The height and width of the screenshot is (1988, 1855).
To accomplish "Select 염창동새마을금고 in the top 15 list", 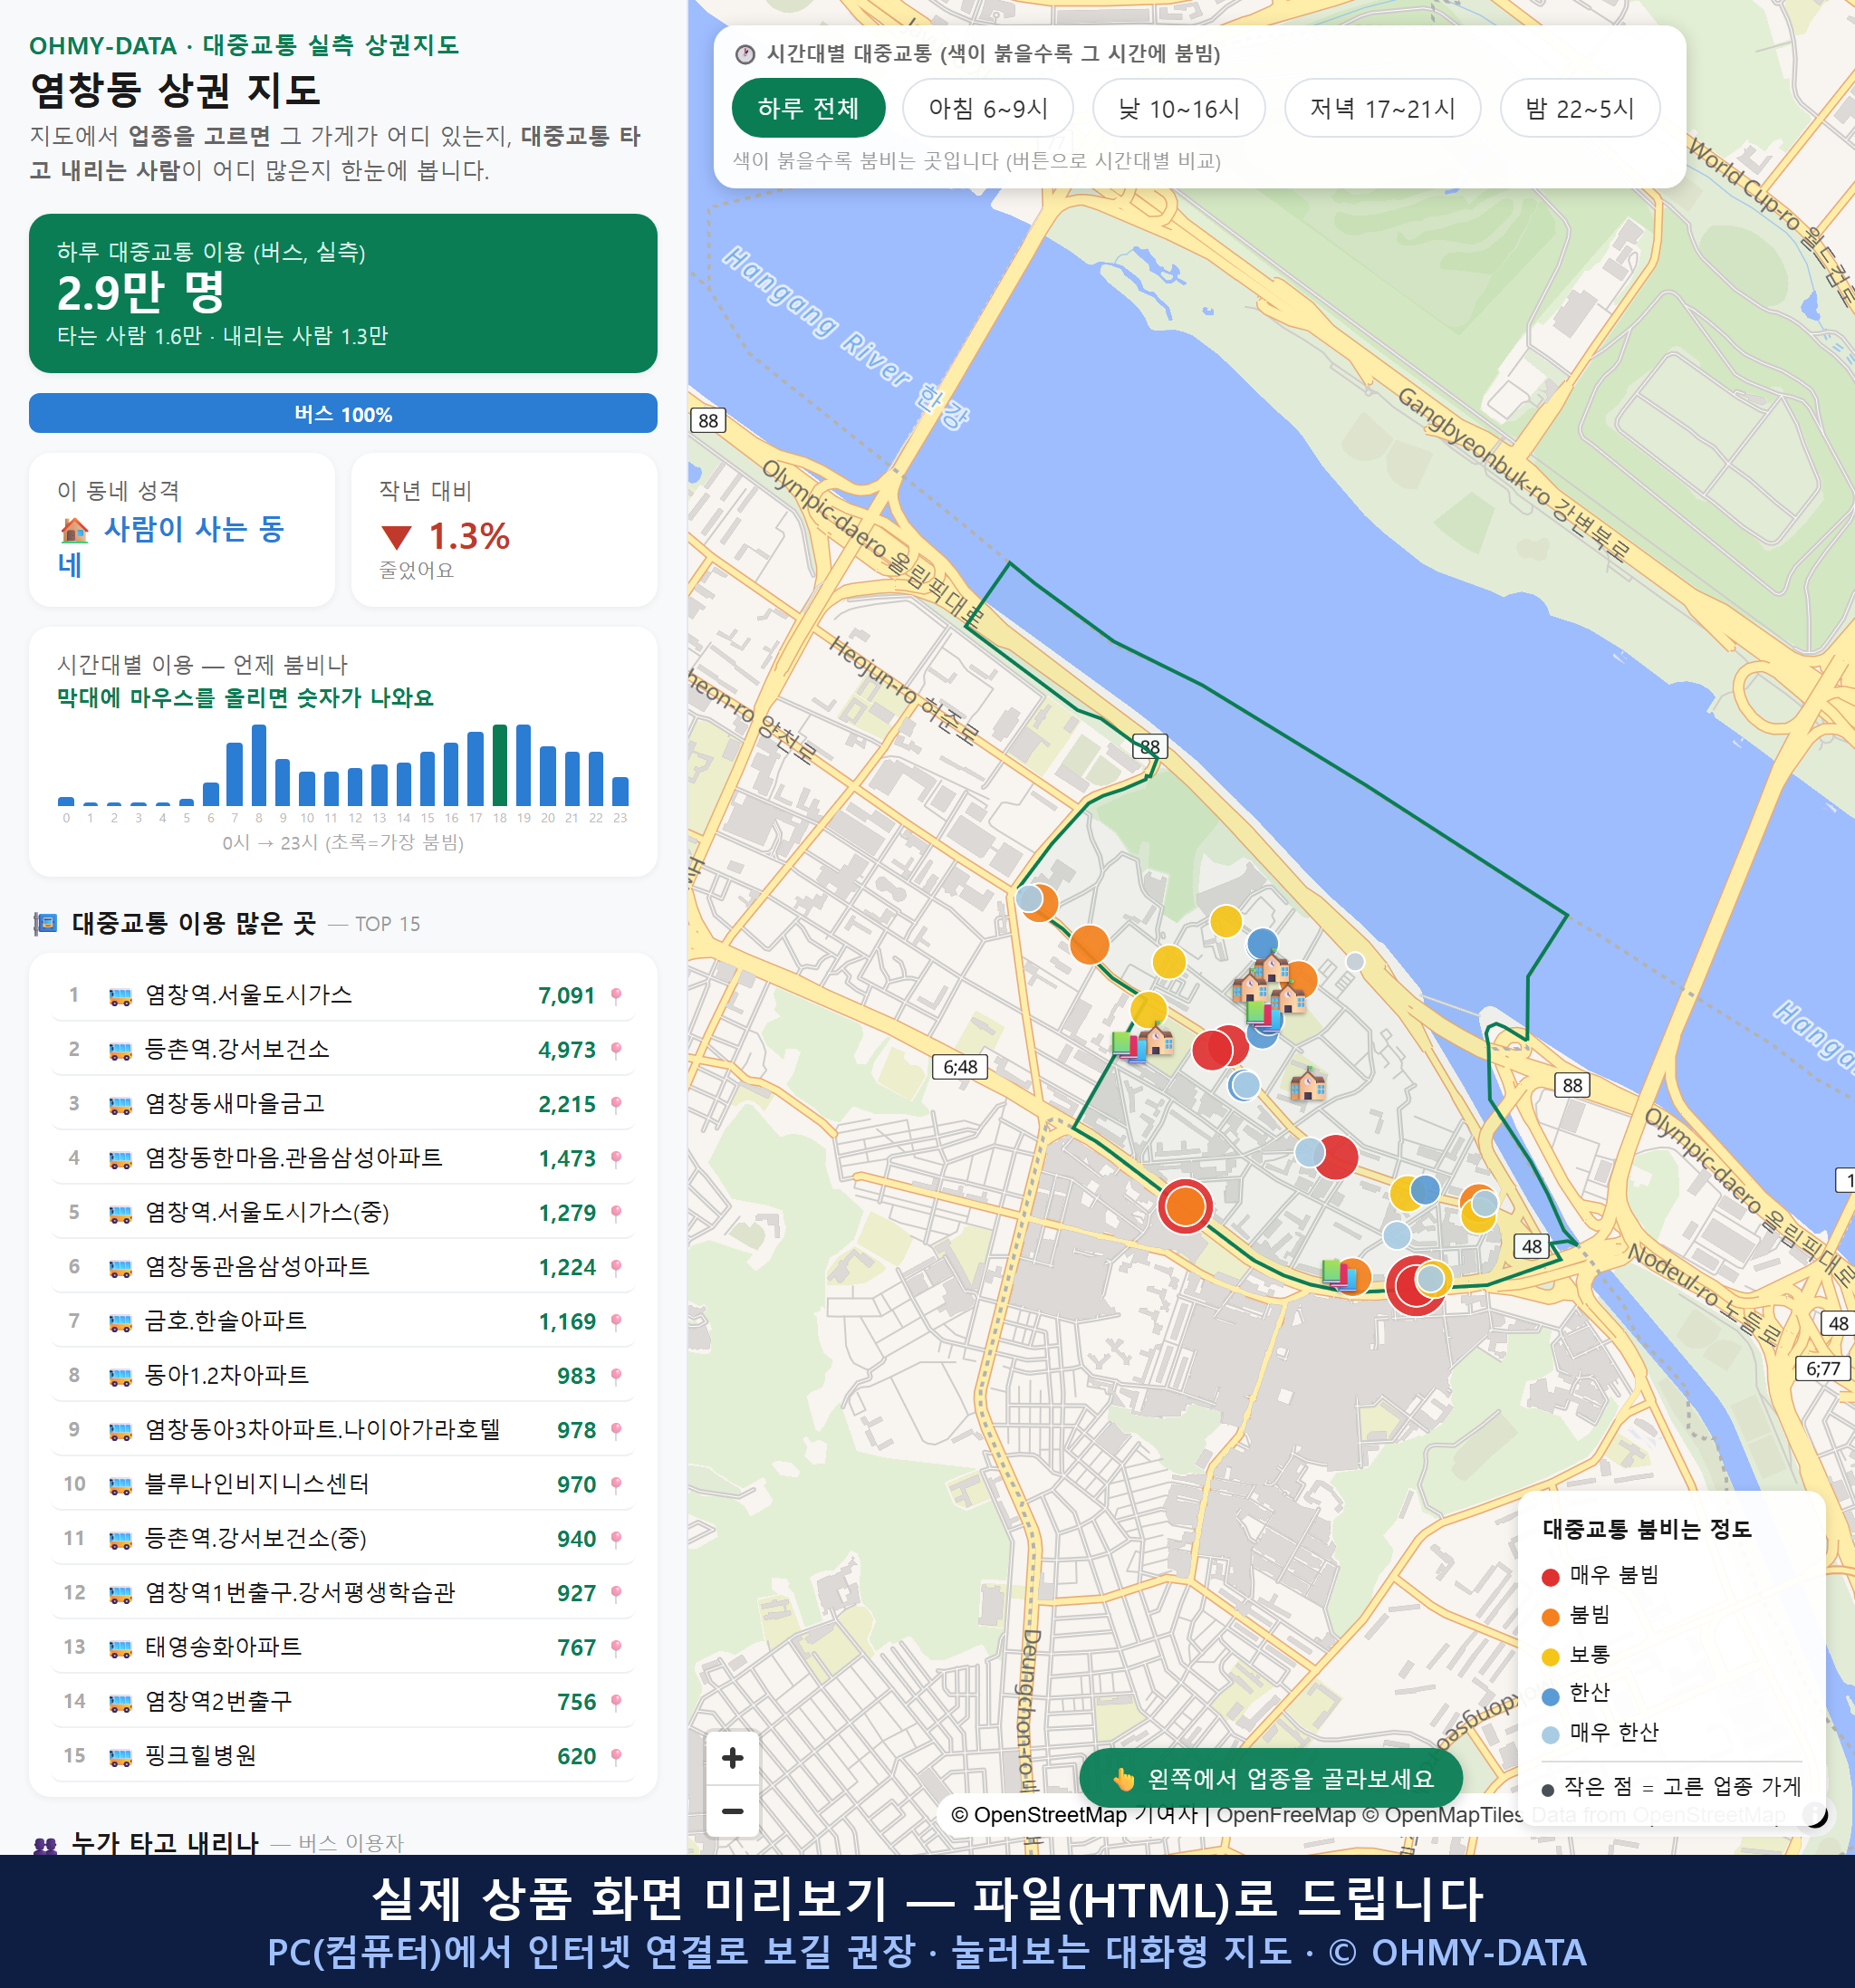I will click(x=235, y=1104).
